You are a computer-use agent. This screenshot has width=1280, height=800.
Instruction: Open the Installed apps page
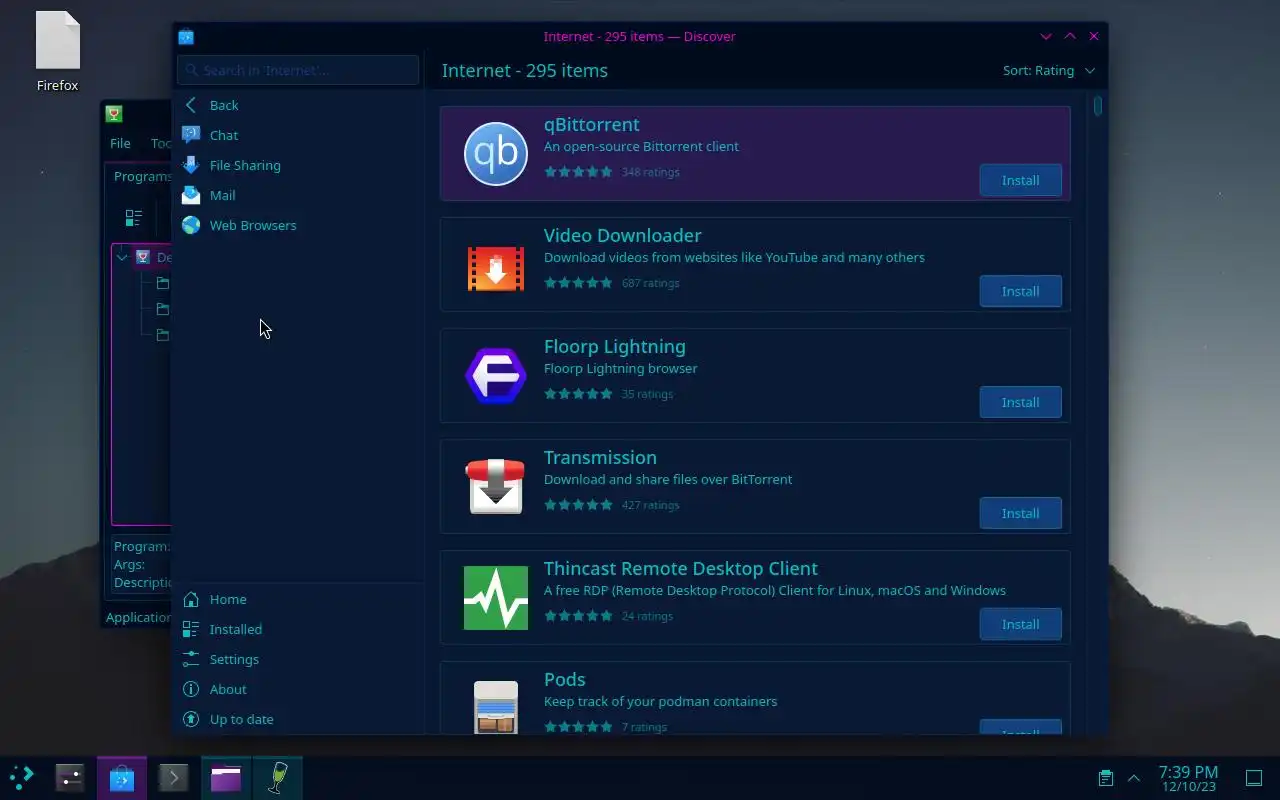click(298, 629)
